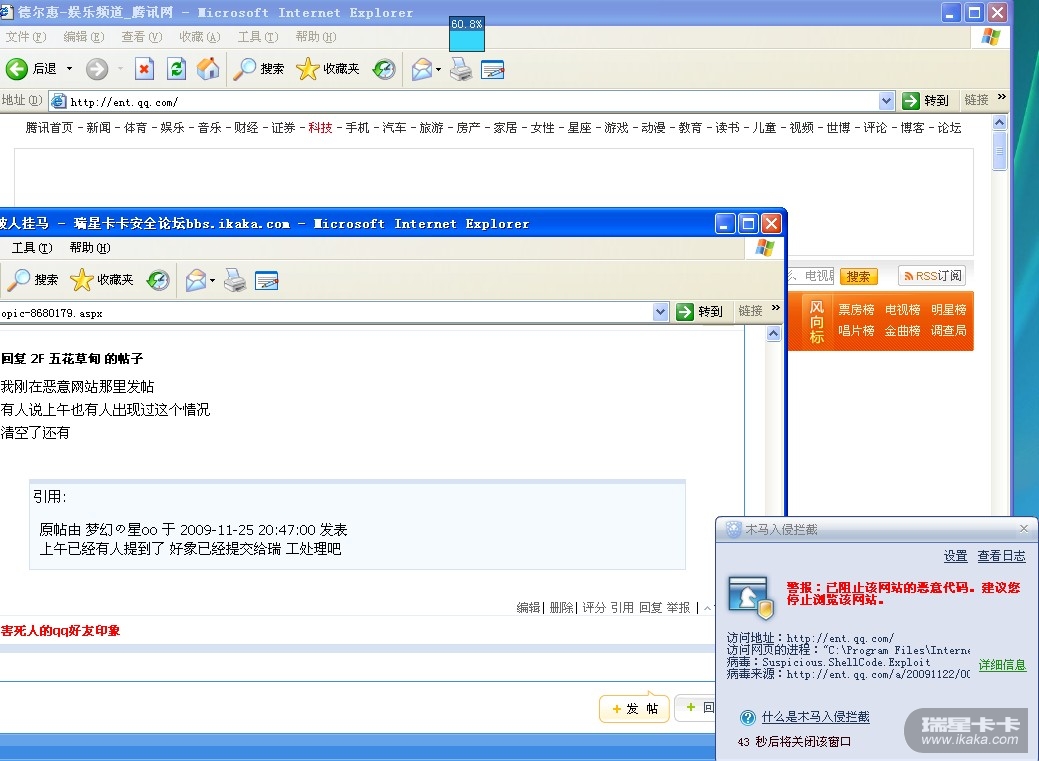1039x761 pixels.
Task: Open 帮助(H) menu in the ikaka forum window
Action: (89, 247)
